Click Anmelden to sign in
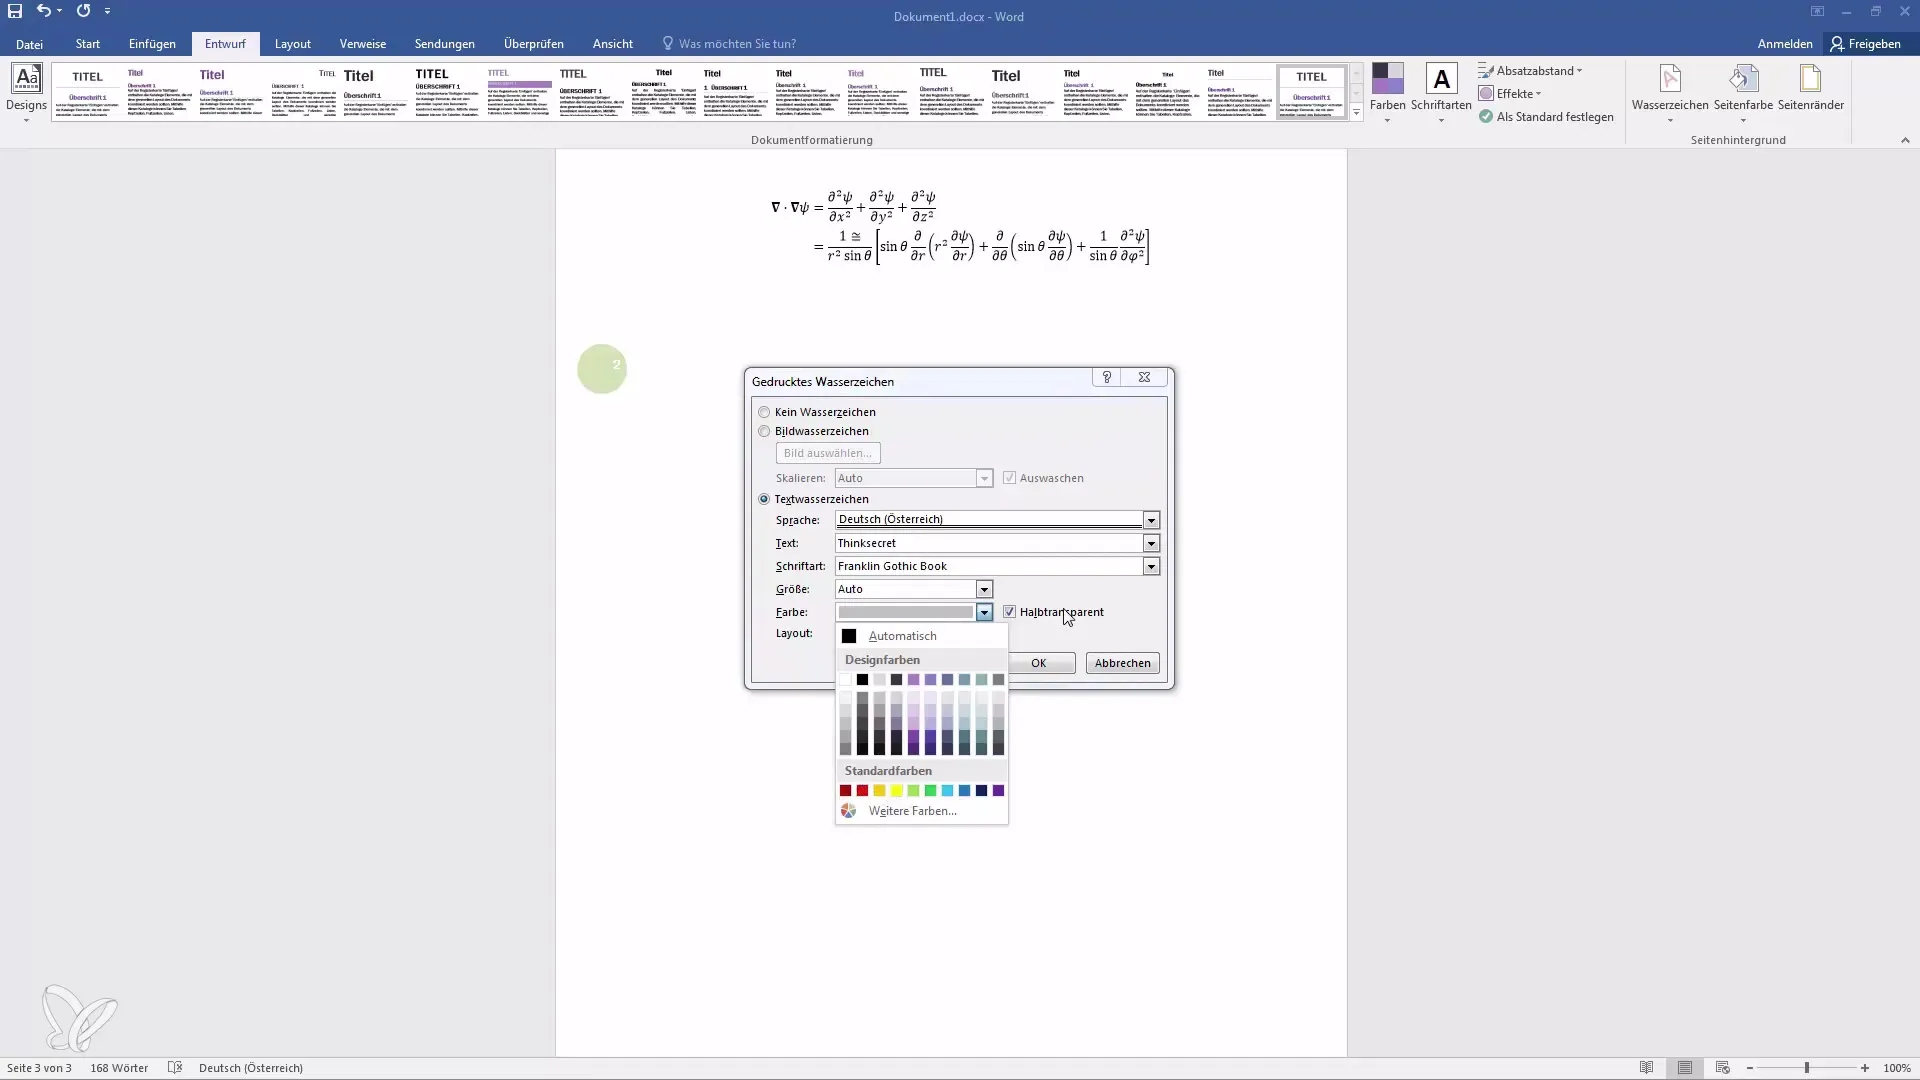Viewport: 1920px width, 1080px height. (x=1785, y=44)
